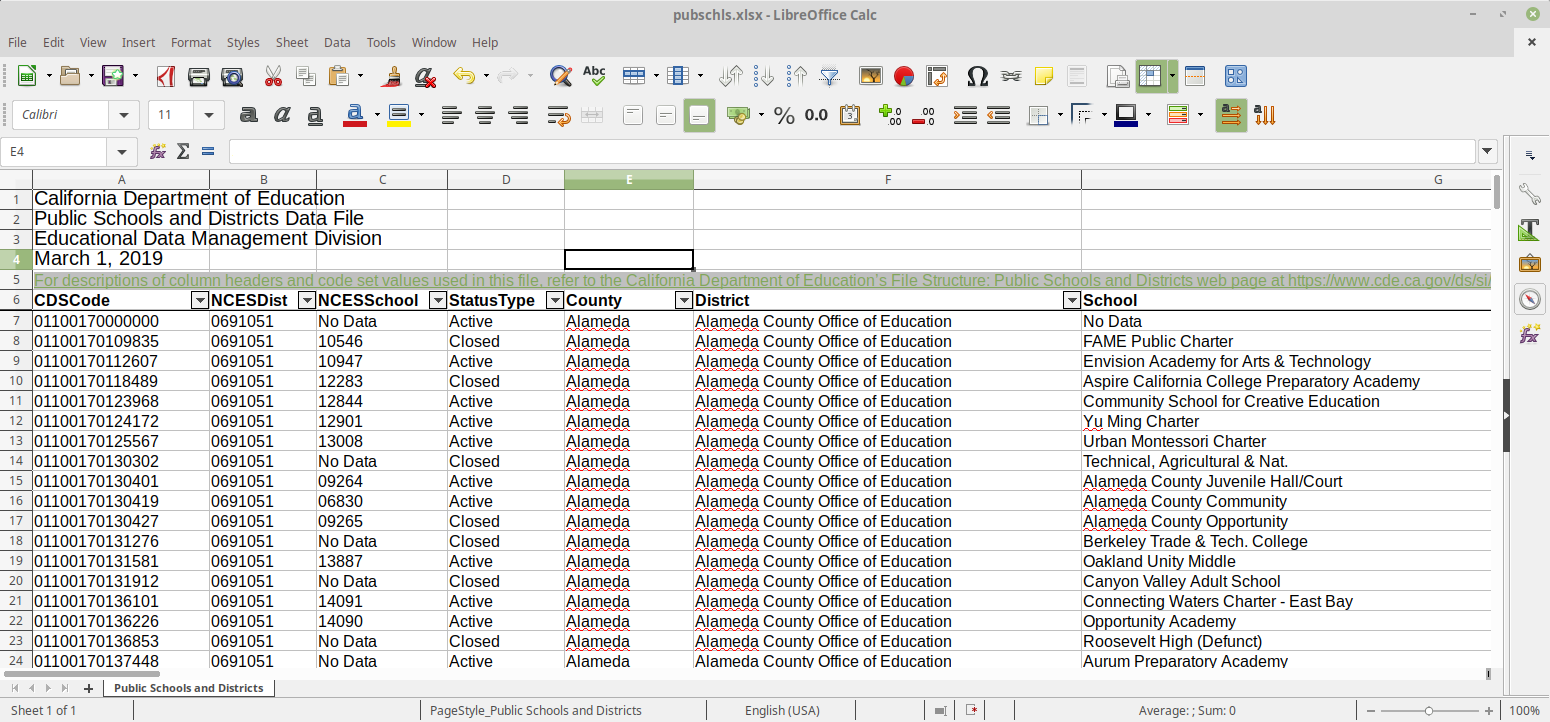Insert a special character (Omega)
The height and width of the screenshot is (722, 1550).
pyautogui.click(x=978, y=76)
